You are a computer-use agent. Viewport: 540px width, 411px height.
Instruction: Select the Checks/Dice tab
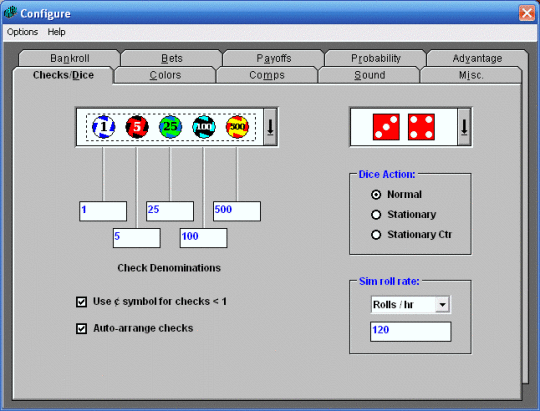[x=63, y=75]
